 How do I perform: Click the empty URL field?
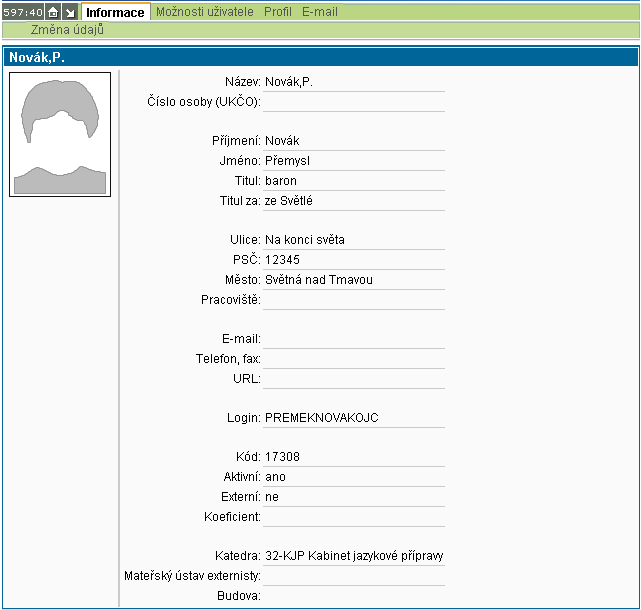click(x=353, y=379)
